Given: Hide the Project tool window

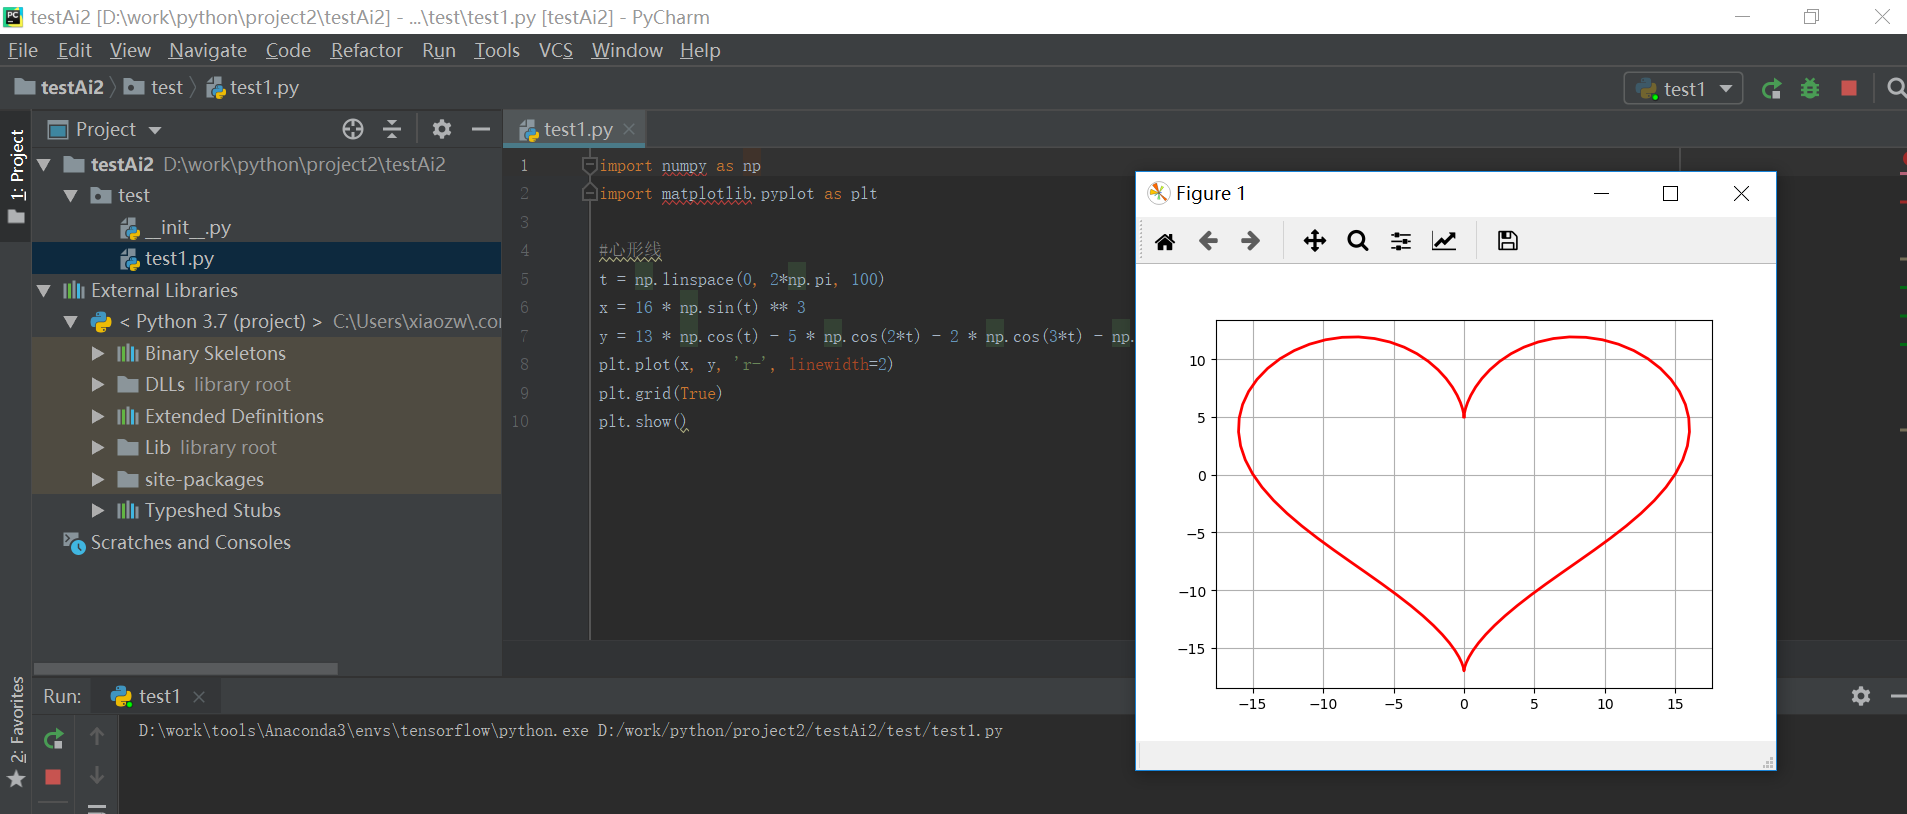Looking at the screenshot, I should 481,129.
